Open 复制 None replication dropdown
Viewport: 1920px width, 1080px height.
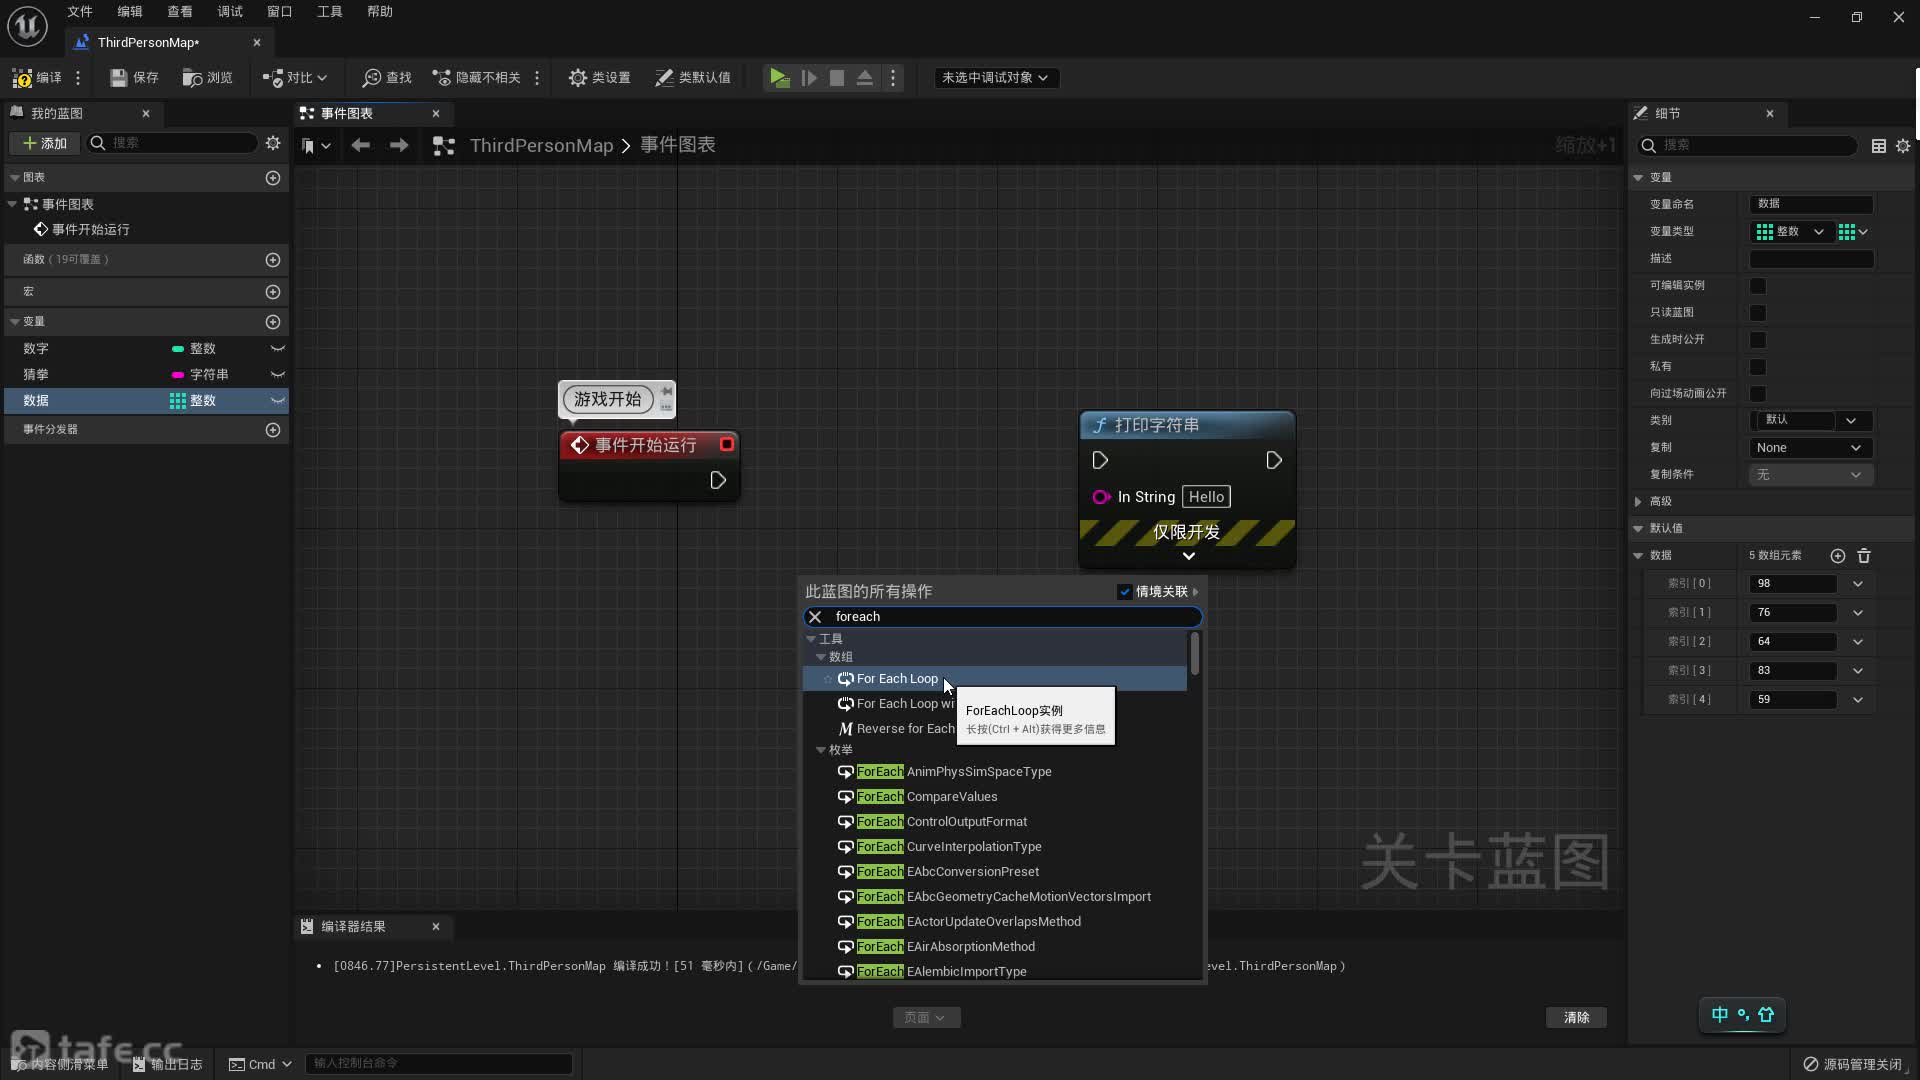coord(1809,448)
